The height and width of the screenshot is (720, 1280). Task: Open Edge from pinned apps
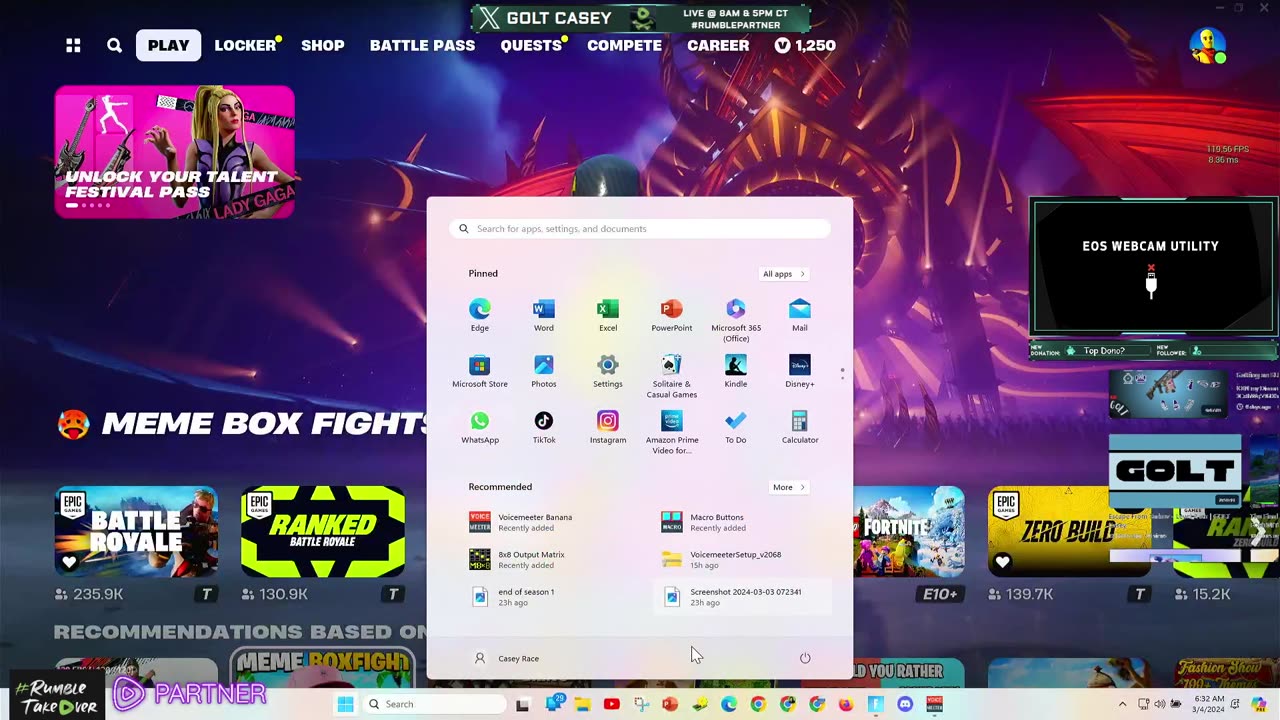pyautogui.click(x=480, y=315)
